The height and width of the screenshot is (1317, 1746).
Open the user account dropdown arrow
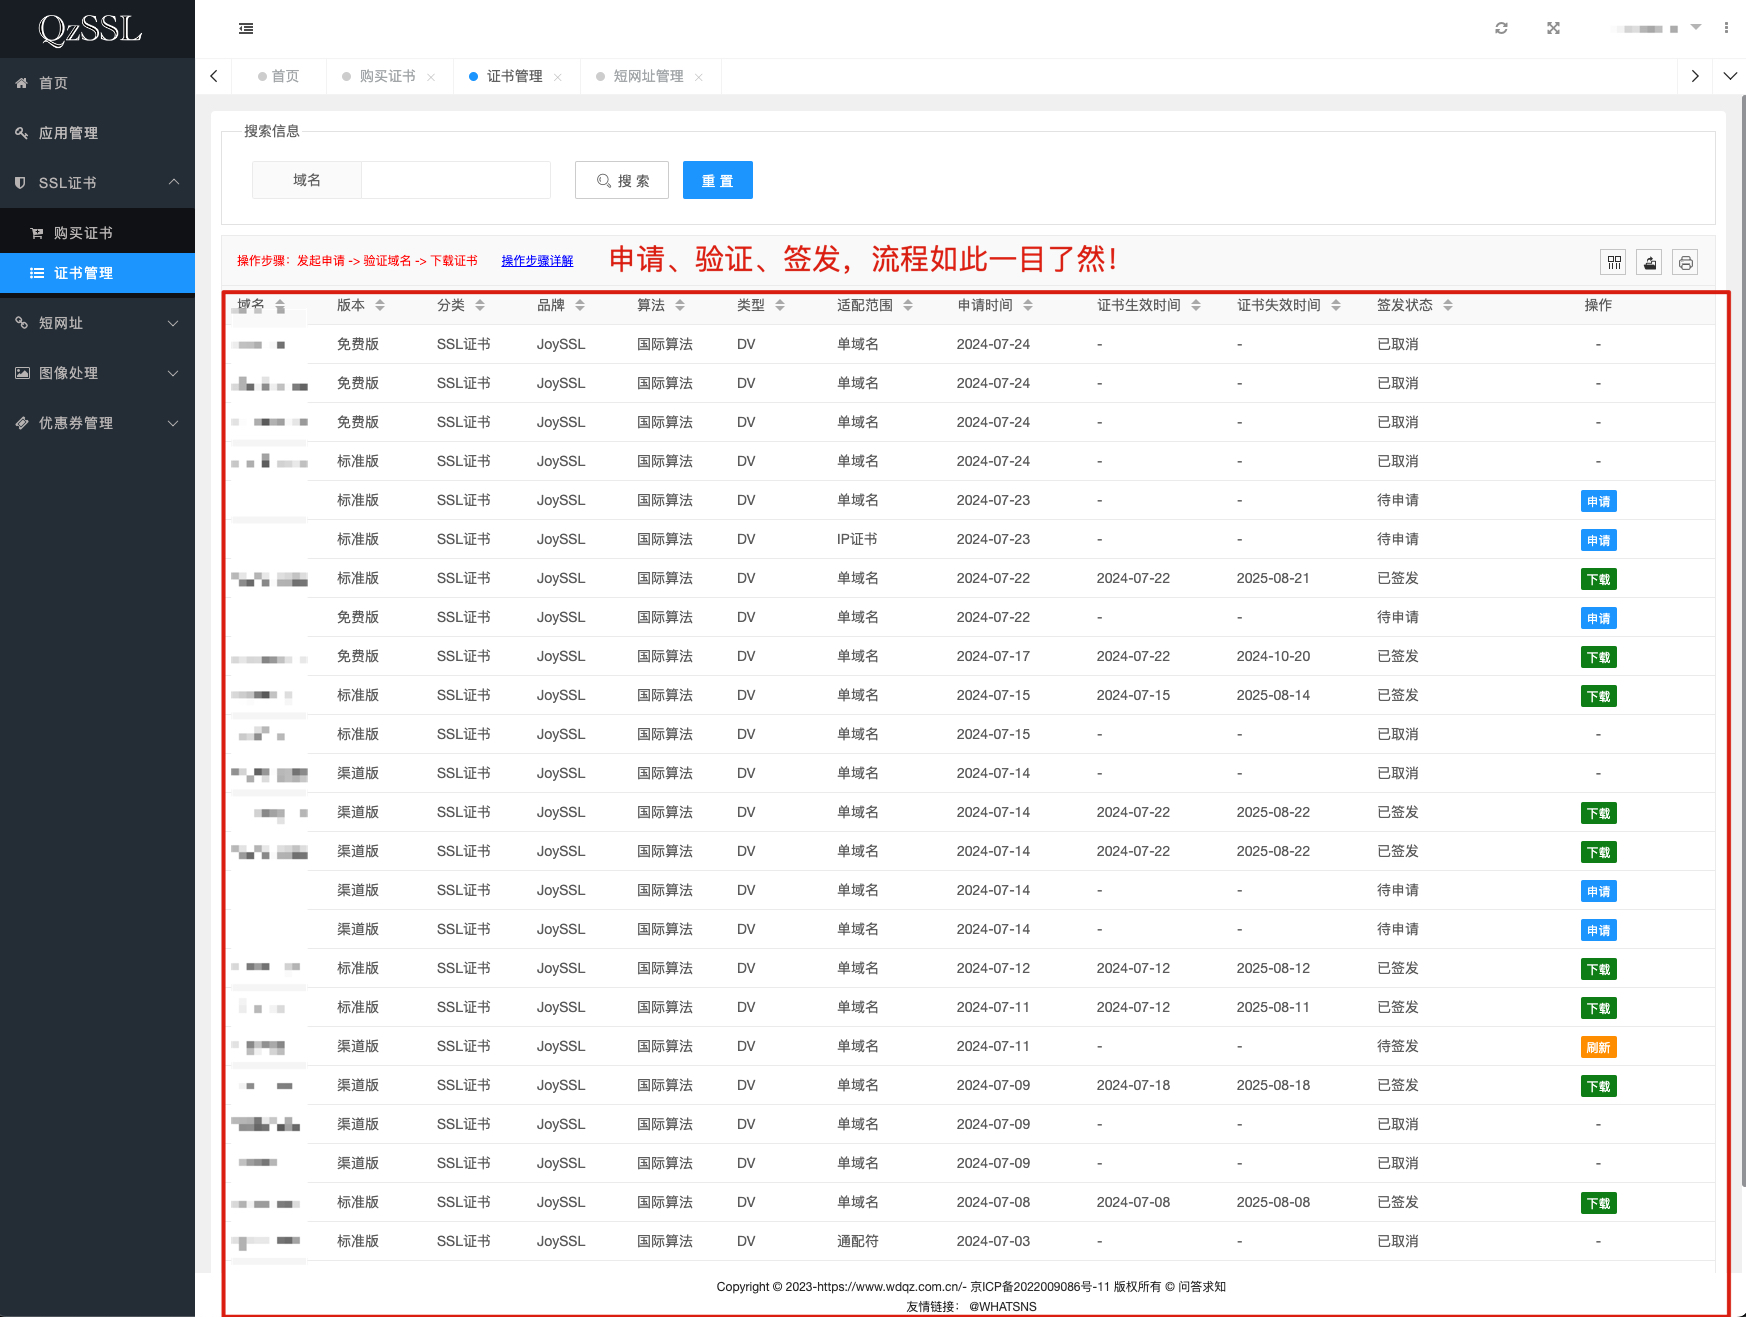[1696, 28]
